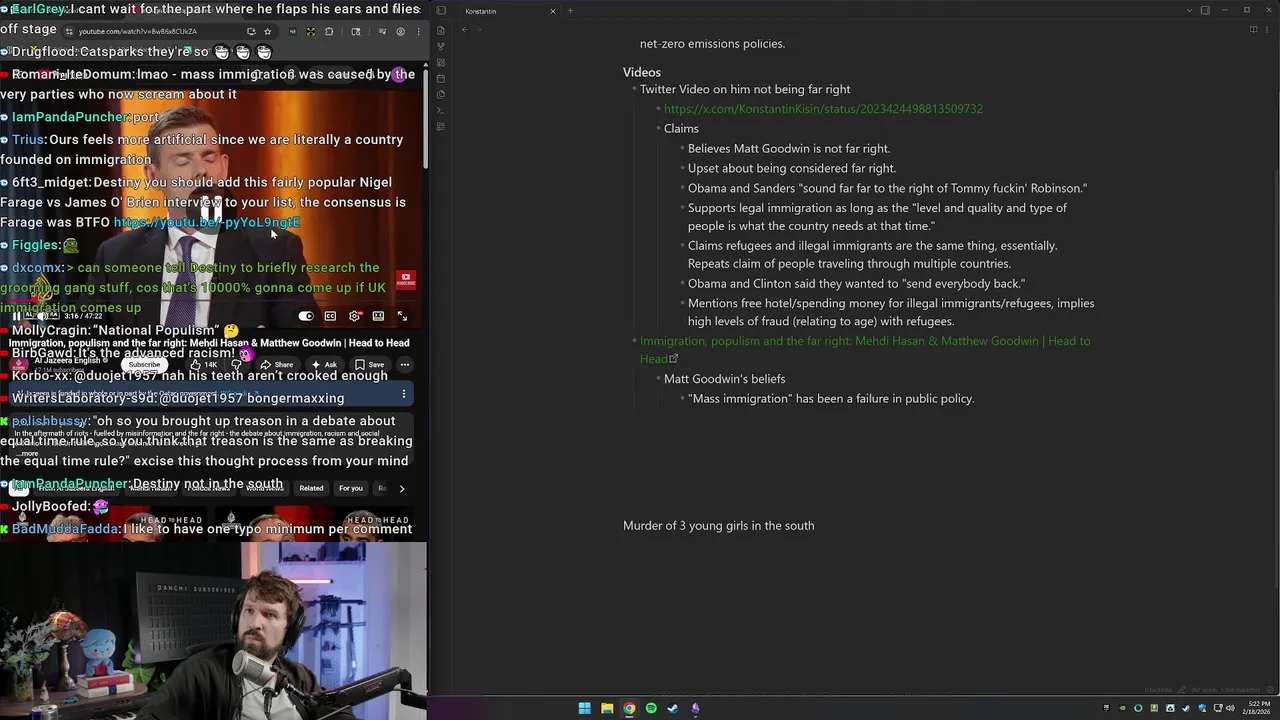Screen dimensions: 1280x720
Task: Toggle the Obsidian left sidebar icon
Action: tap(441, 11)
